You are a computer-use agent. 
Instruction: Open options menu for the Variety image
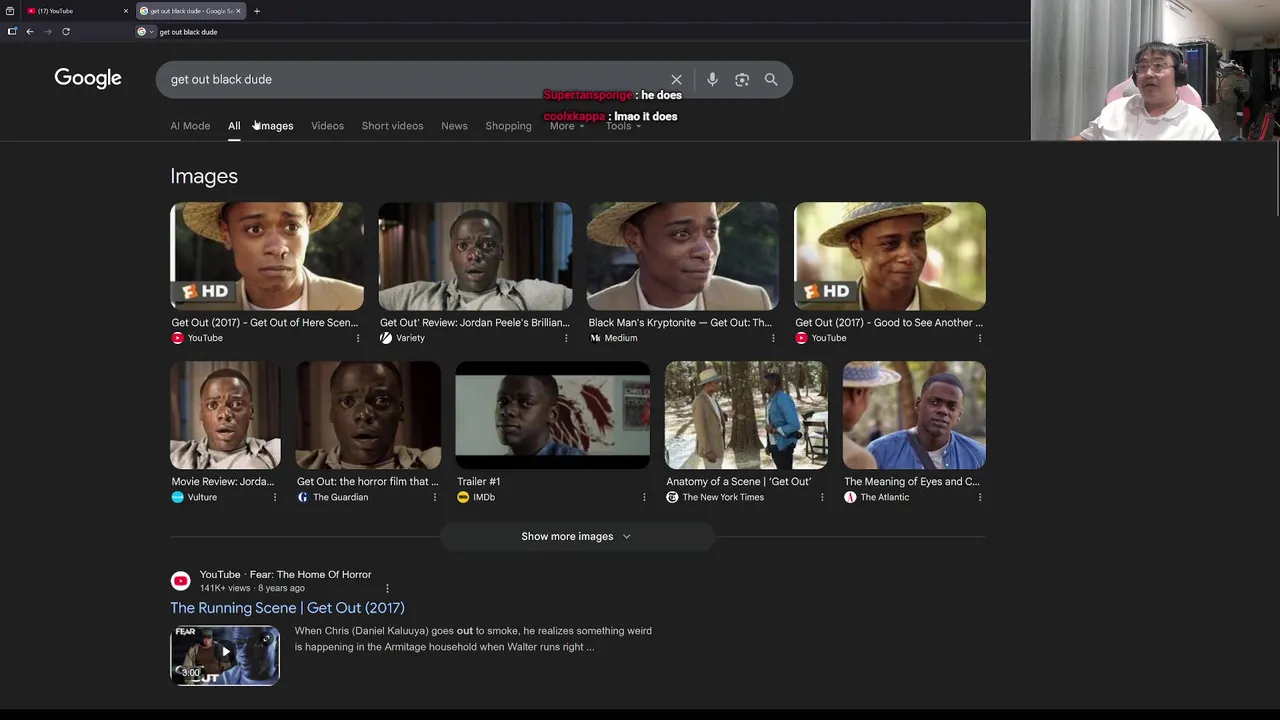pos(566,338)
